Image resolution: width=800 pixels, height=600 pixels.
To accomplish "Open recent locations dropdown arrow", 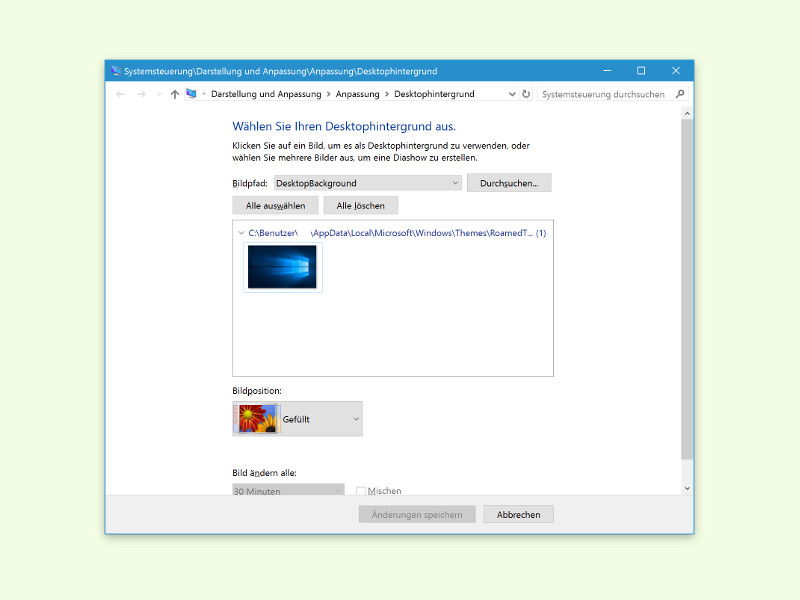I will (159, 94).
